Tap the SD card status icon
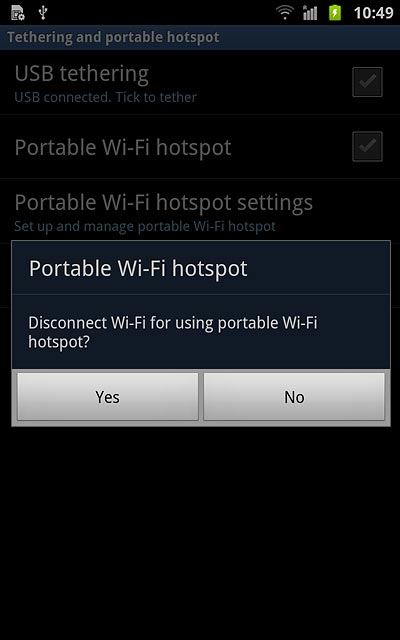Viewport: 400px width, 640px height. (x=18, y=13)
